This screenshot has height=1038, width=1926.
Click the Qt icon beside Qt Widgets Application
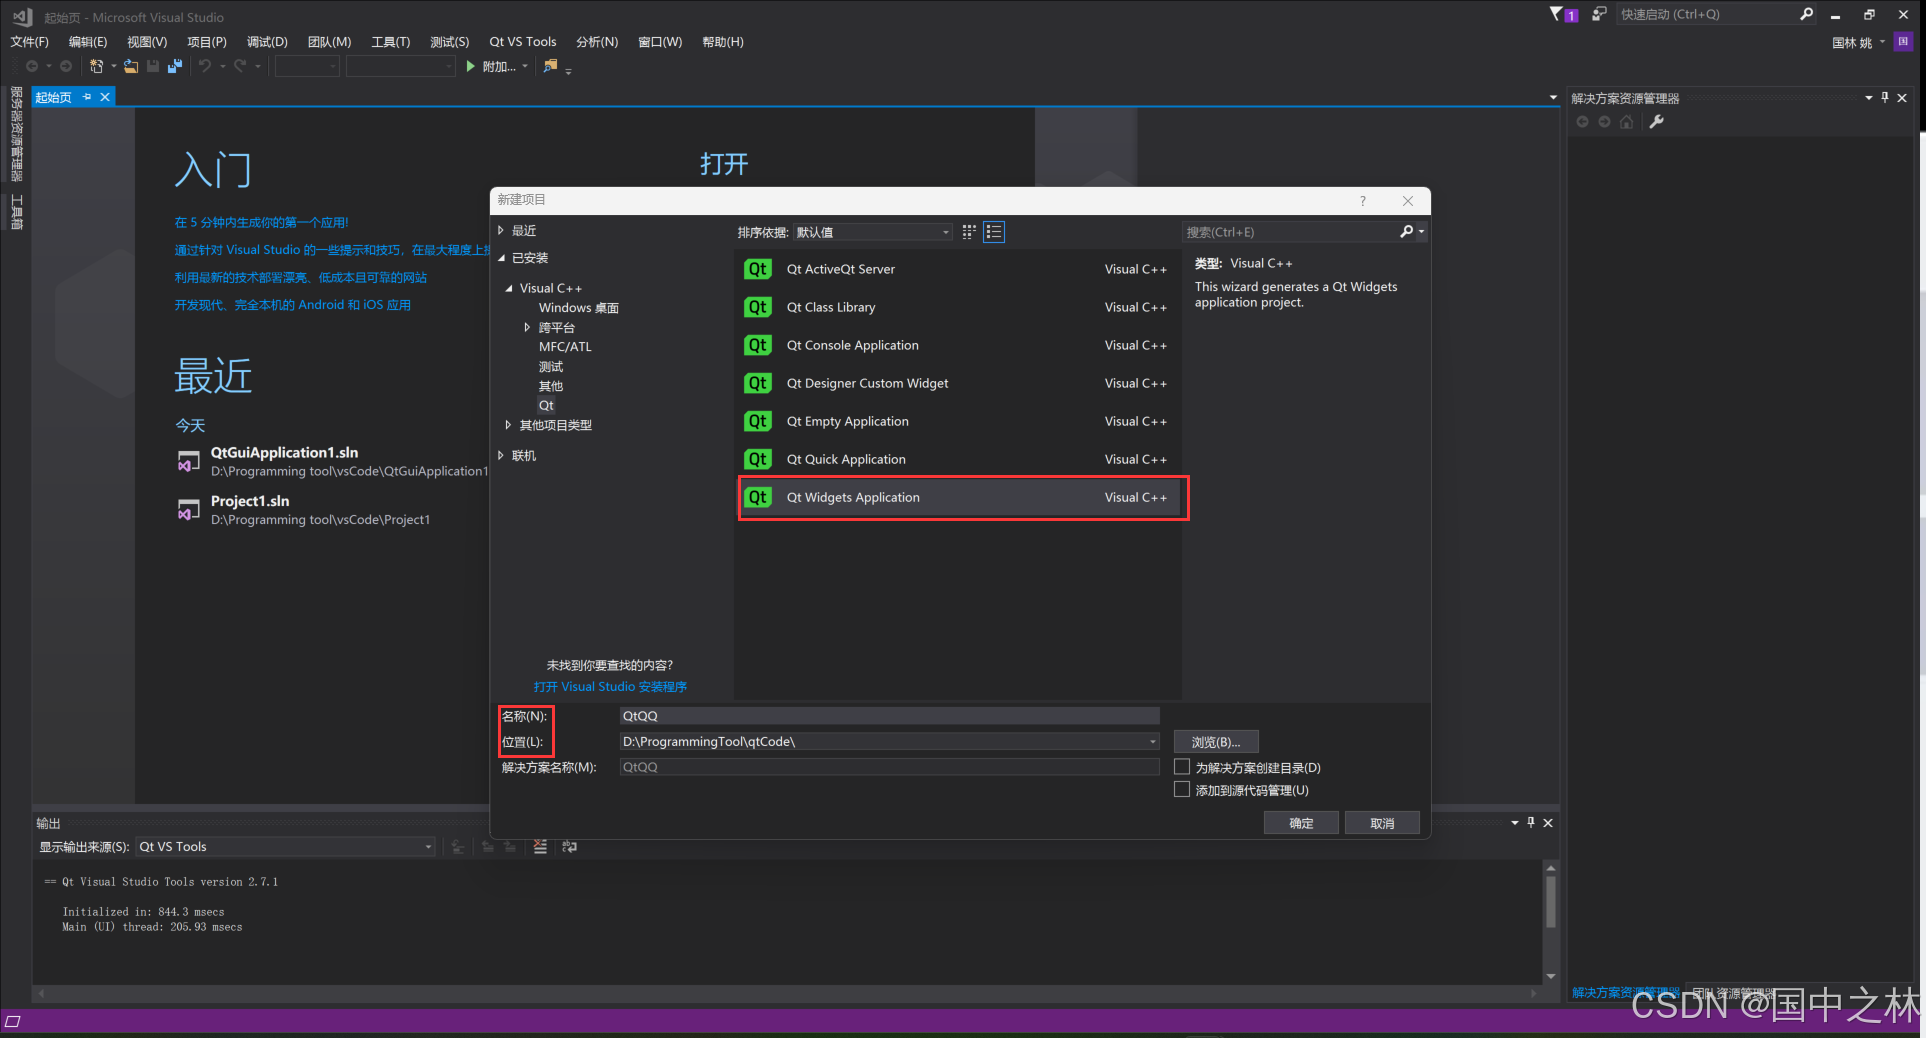(x=758, y=497)
